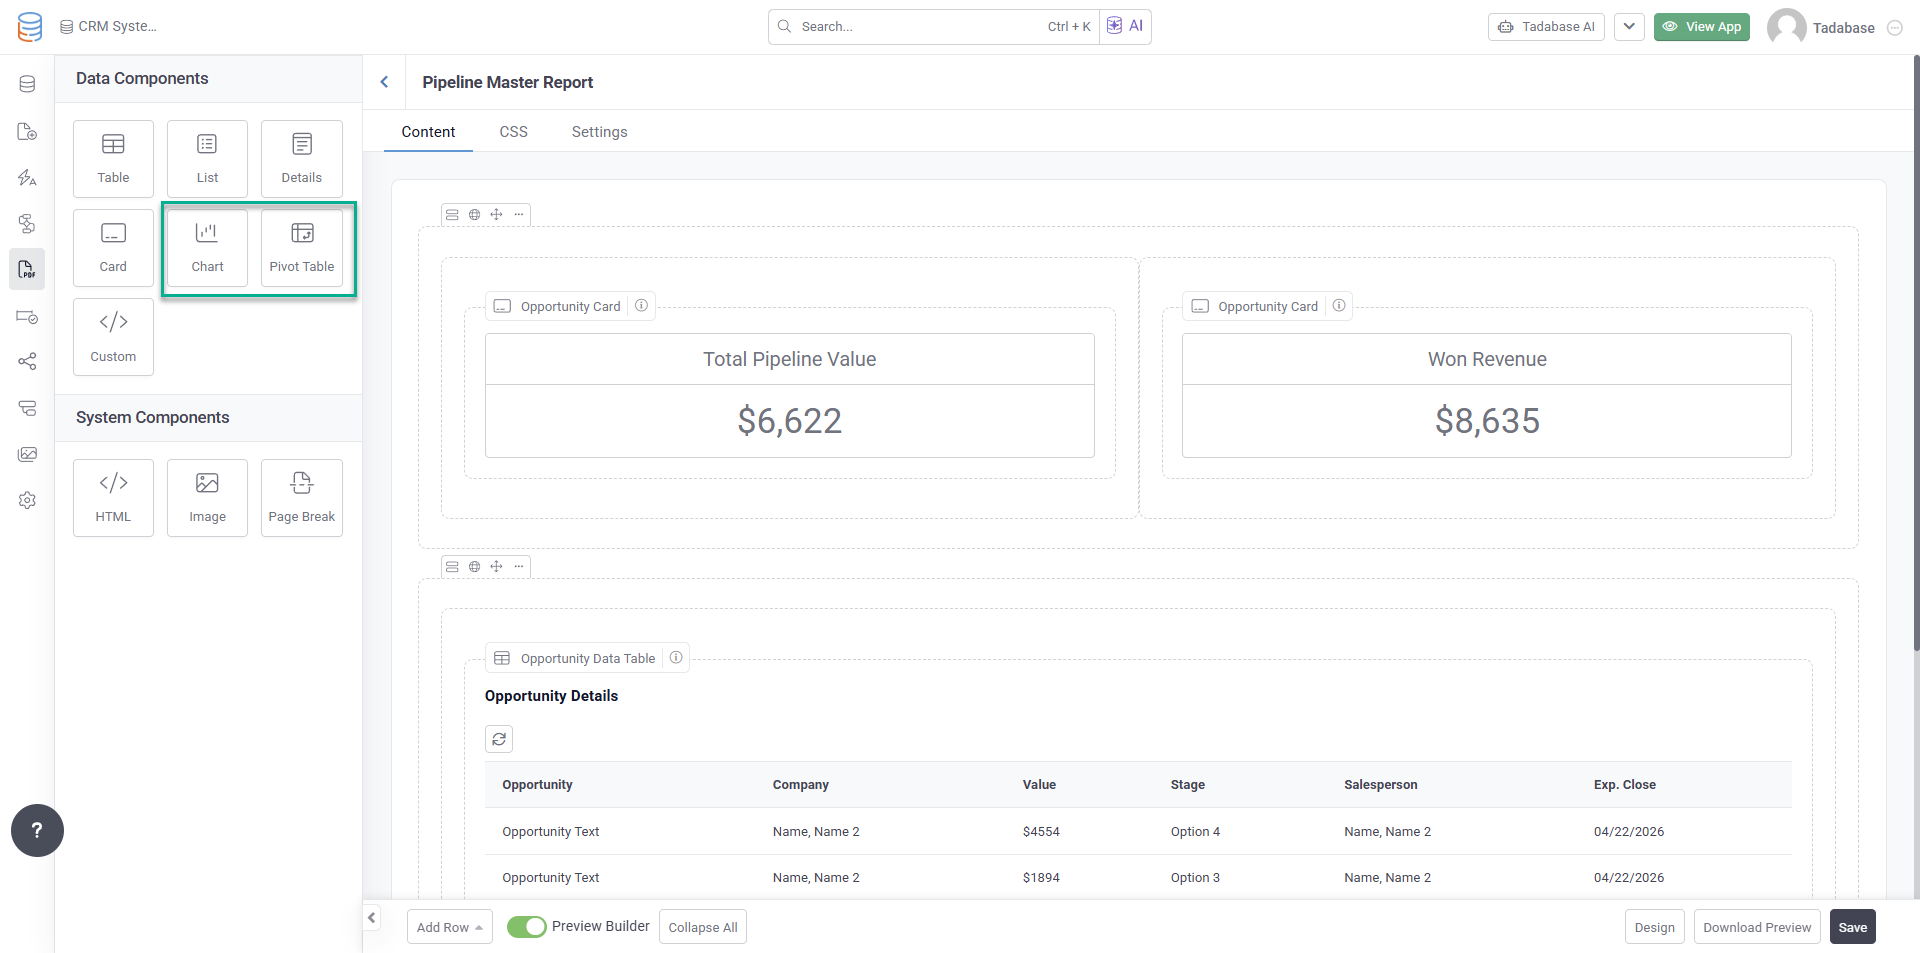Image resolution: width=1920 pixels, height=953 pixels.
Task: Click the info icon beside Opportunity Data Table
Action: coord(676,658)
